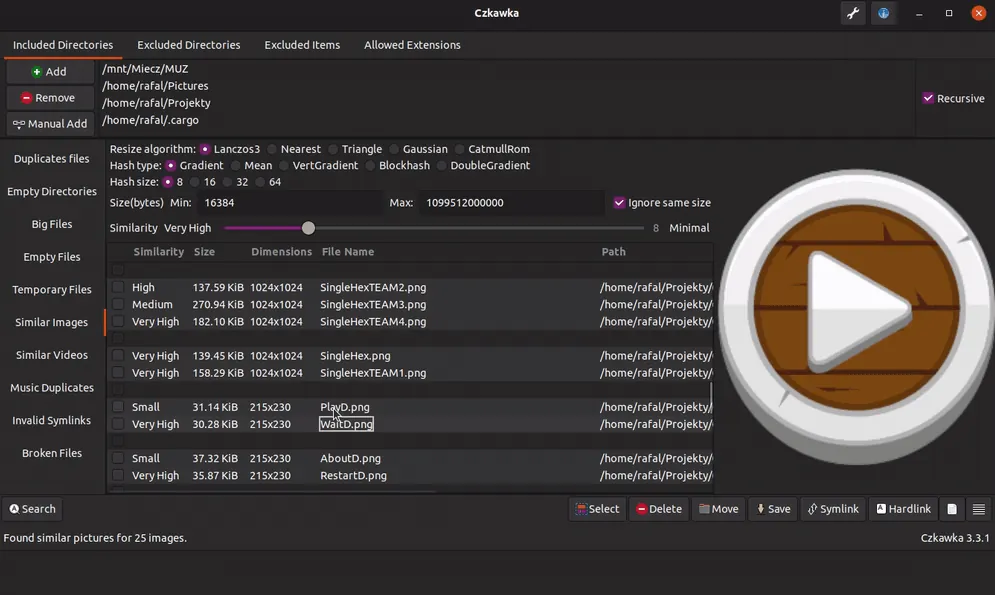The image size is (995, 595).
Task: Tick the checkbox for SingleHexTEAM3.png
Action: (x=118, y=304)
